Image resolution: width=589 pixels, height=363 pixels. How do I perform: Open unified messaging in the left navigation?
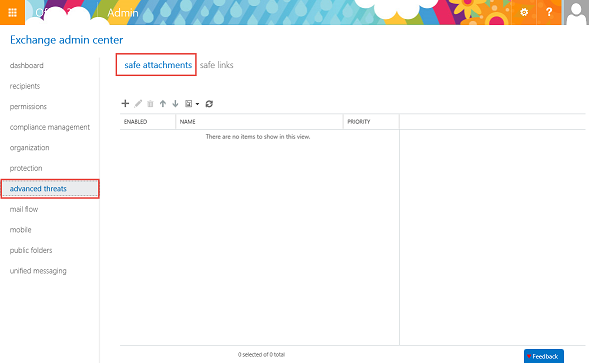(x=38, y=271)
